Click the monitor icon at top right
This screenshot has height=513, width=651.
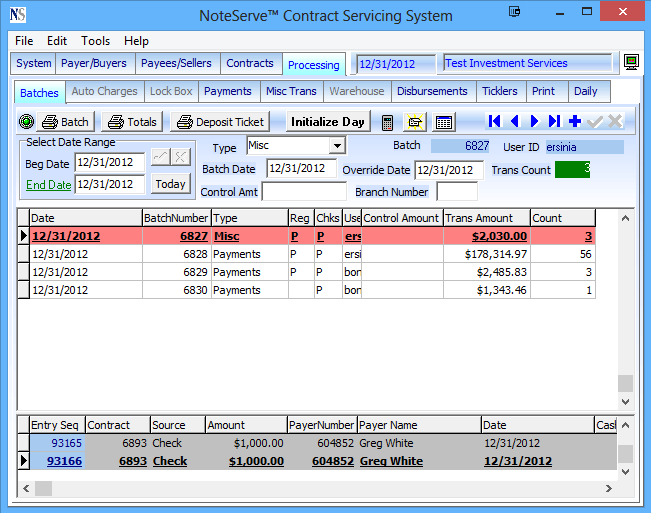pos(631,63)
